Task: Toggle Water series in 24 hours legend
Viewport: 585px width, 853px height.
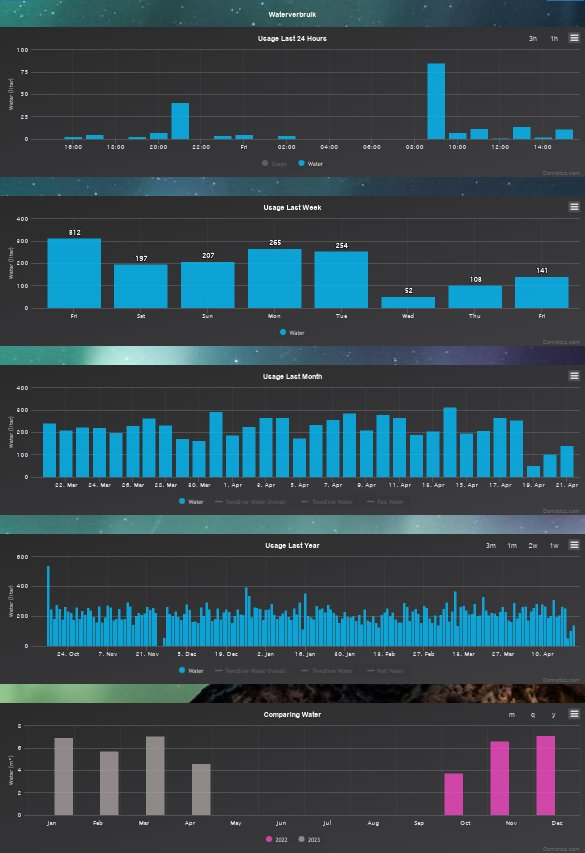Action: click(311, 164)
